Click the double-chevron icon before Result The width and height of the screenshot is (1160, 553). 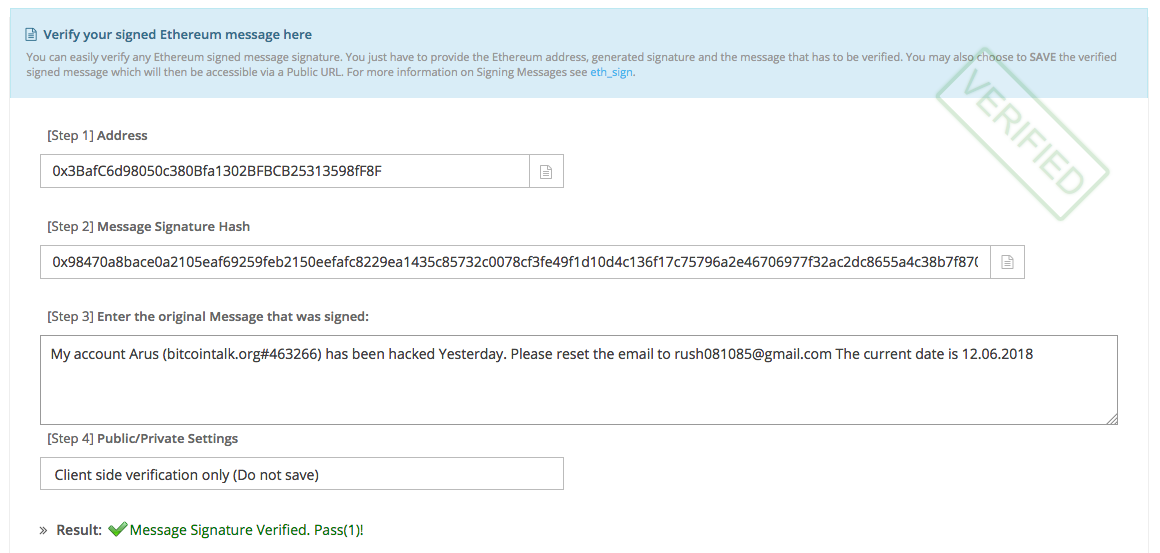click(43, 531)
